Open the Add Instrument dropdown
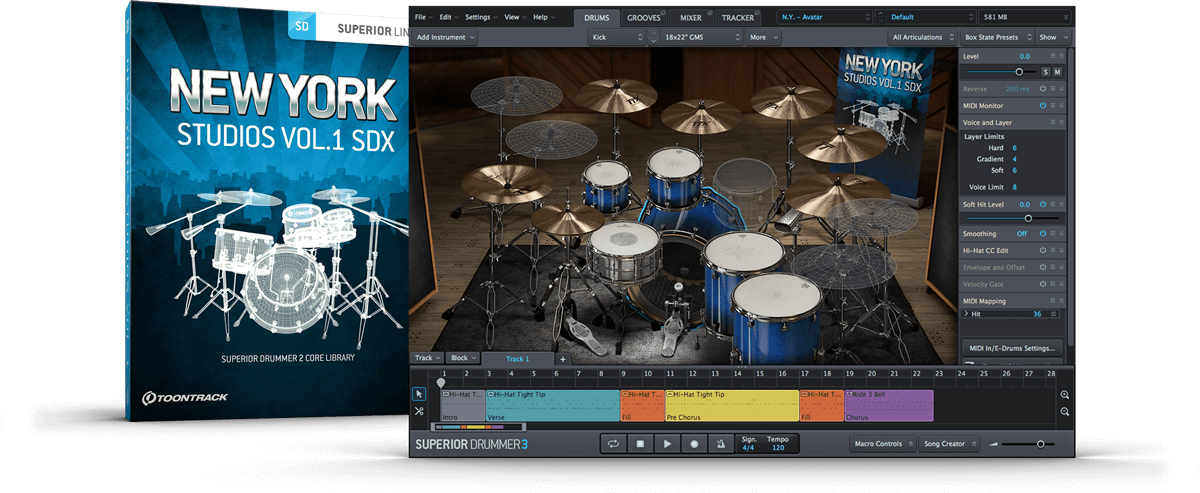1200x493 pixels. pos(445,37)
